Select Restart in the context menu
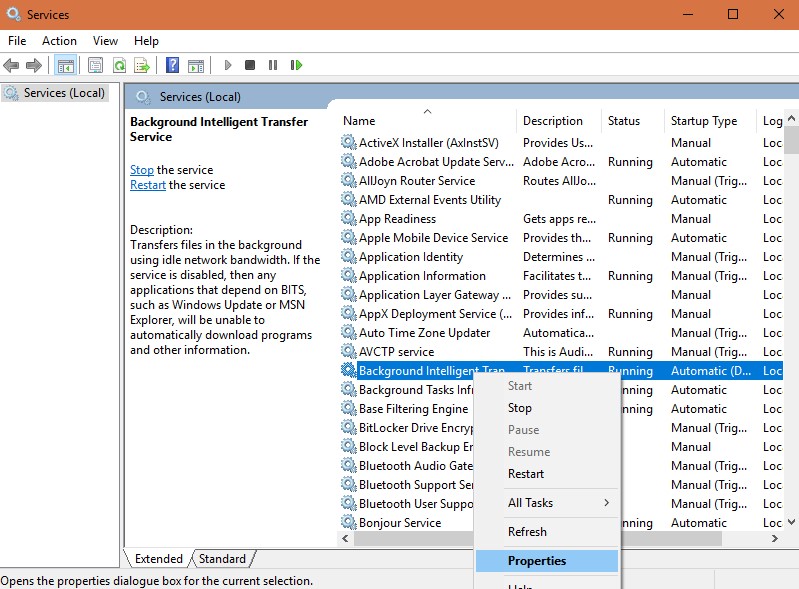The height and width of the screenshot is (589, 799). 526,474
